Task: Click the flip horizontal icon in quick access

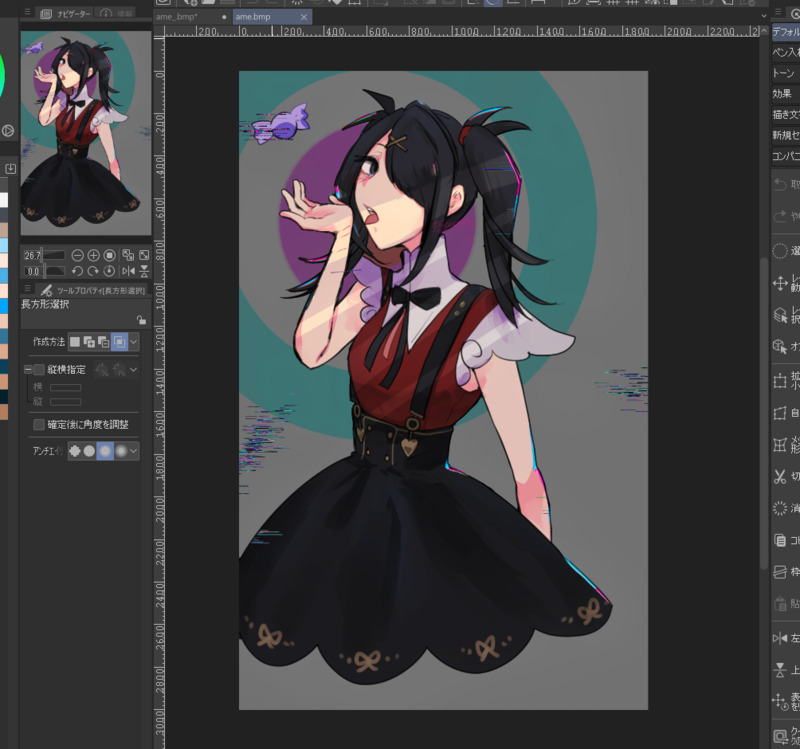Action: point(780,638)
